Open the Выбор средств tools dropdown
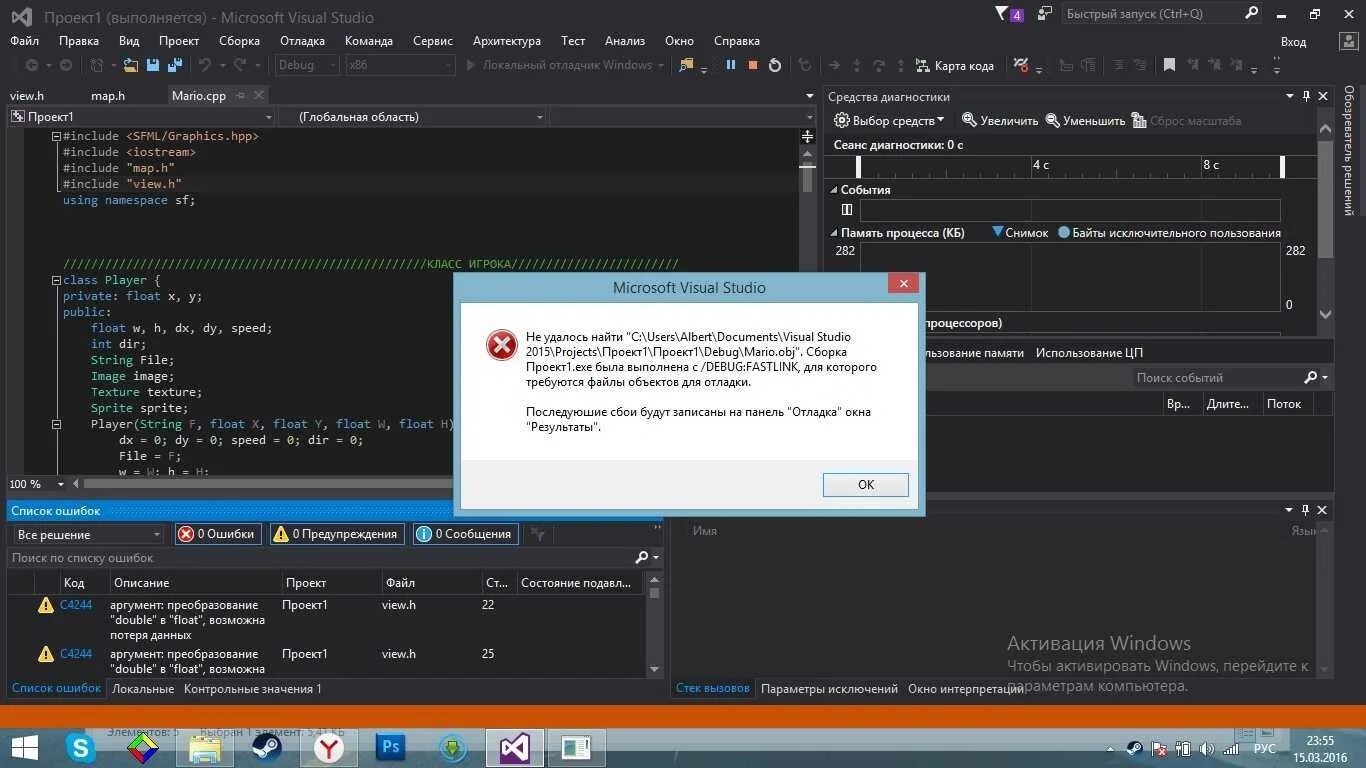 tap(890, 120)
